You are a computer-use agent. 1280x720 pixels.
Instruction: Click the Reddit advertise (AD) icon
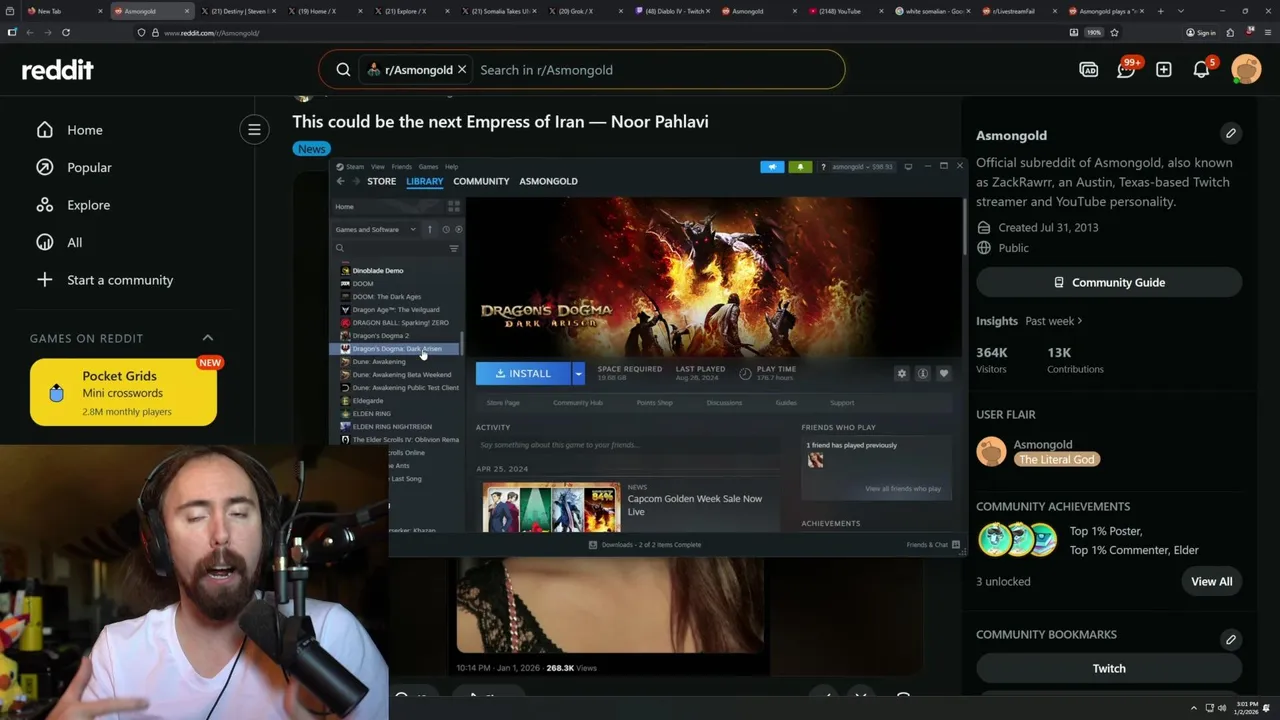click(x=1089, y=70)
